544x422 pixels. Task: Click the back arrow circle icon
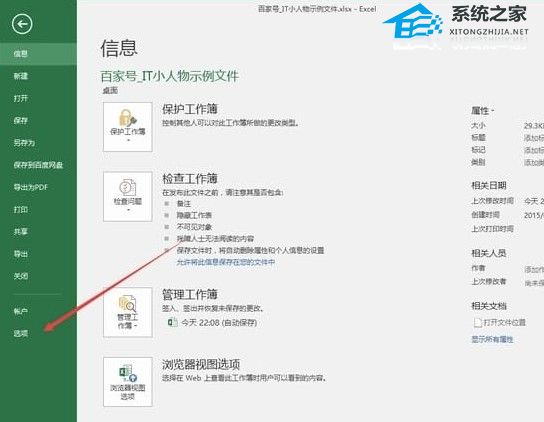(22, 24)
